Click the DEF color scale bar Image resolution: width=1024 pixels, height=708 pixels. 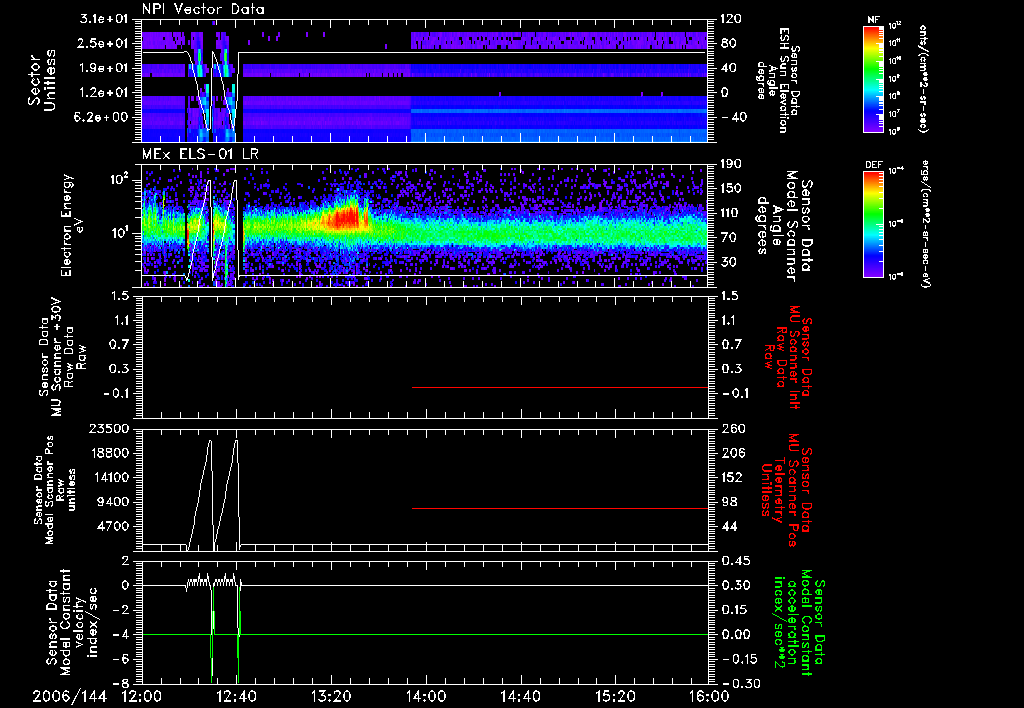(873, 223)
